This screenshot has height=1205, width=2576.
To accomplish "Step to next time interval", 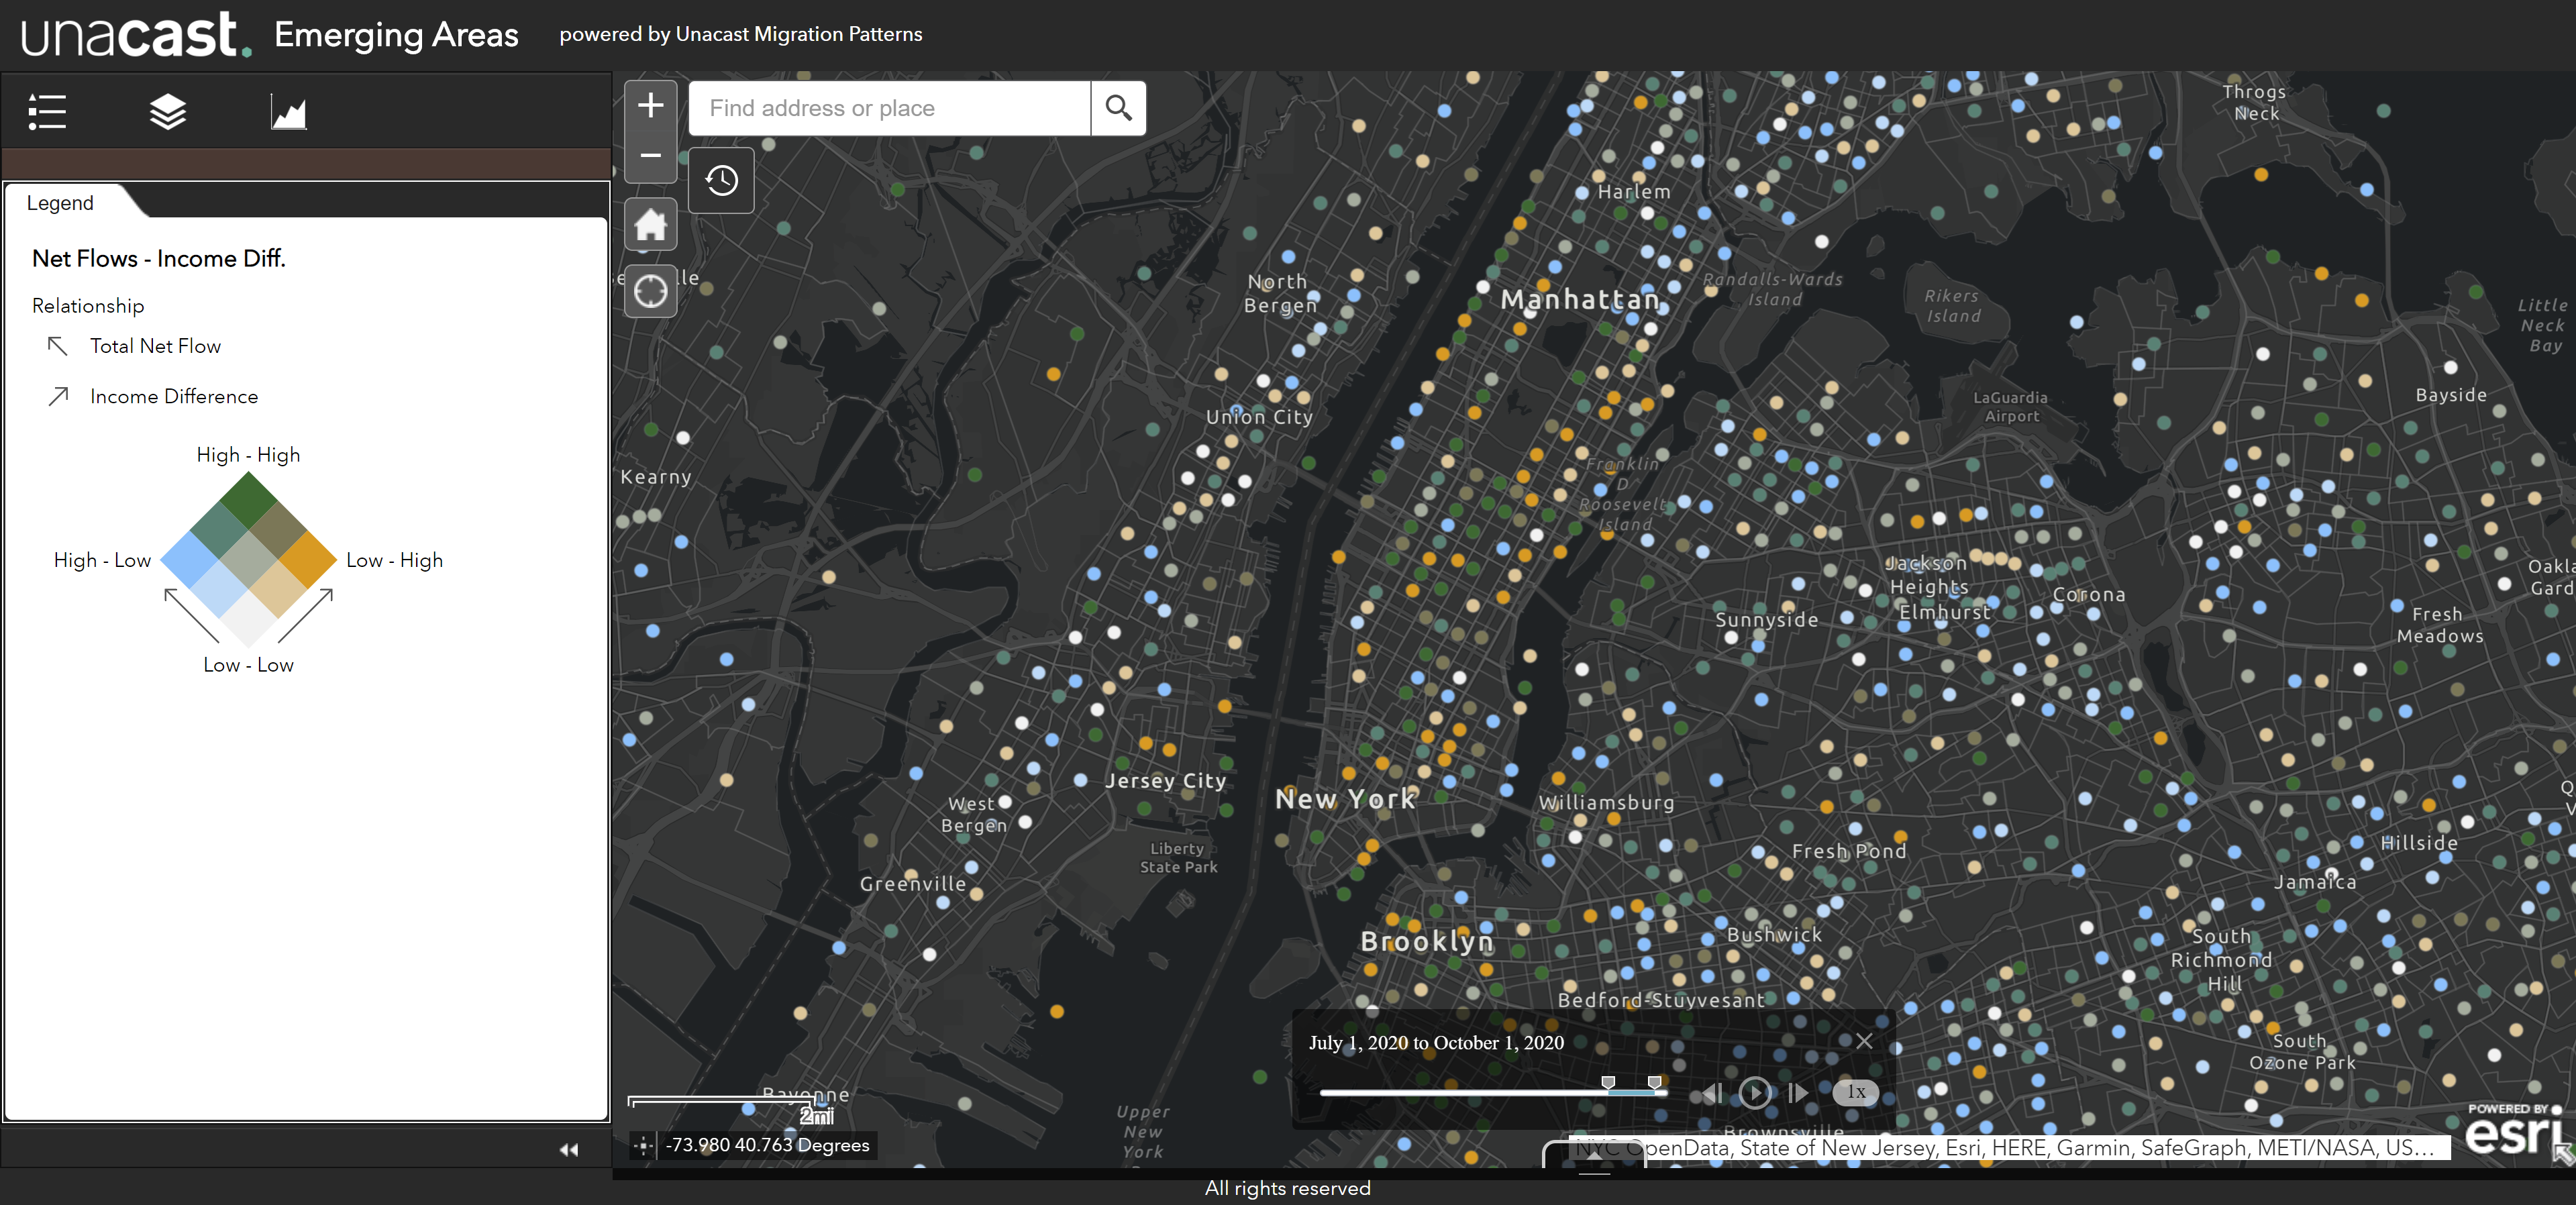I will coord(1797,1093).
